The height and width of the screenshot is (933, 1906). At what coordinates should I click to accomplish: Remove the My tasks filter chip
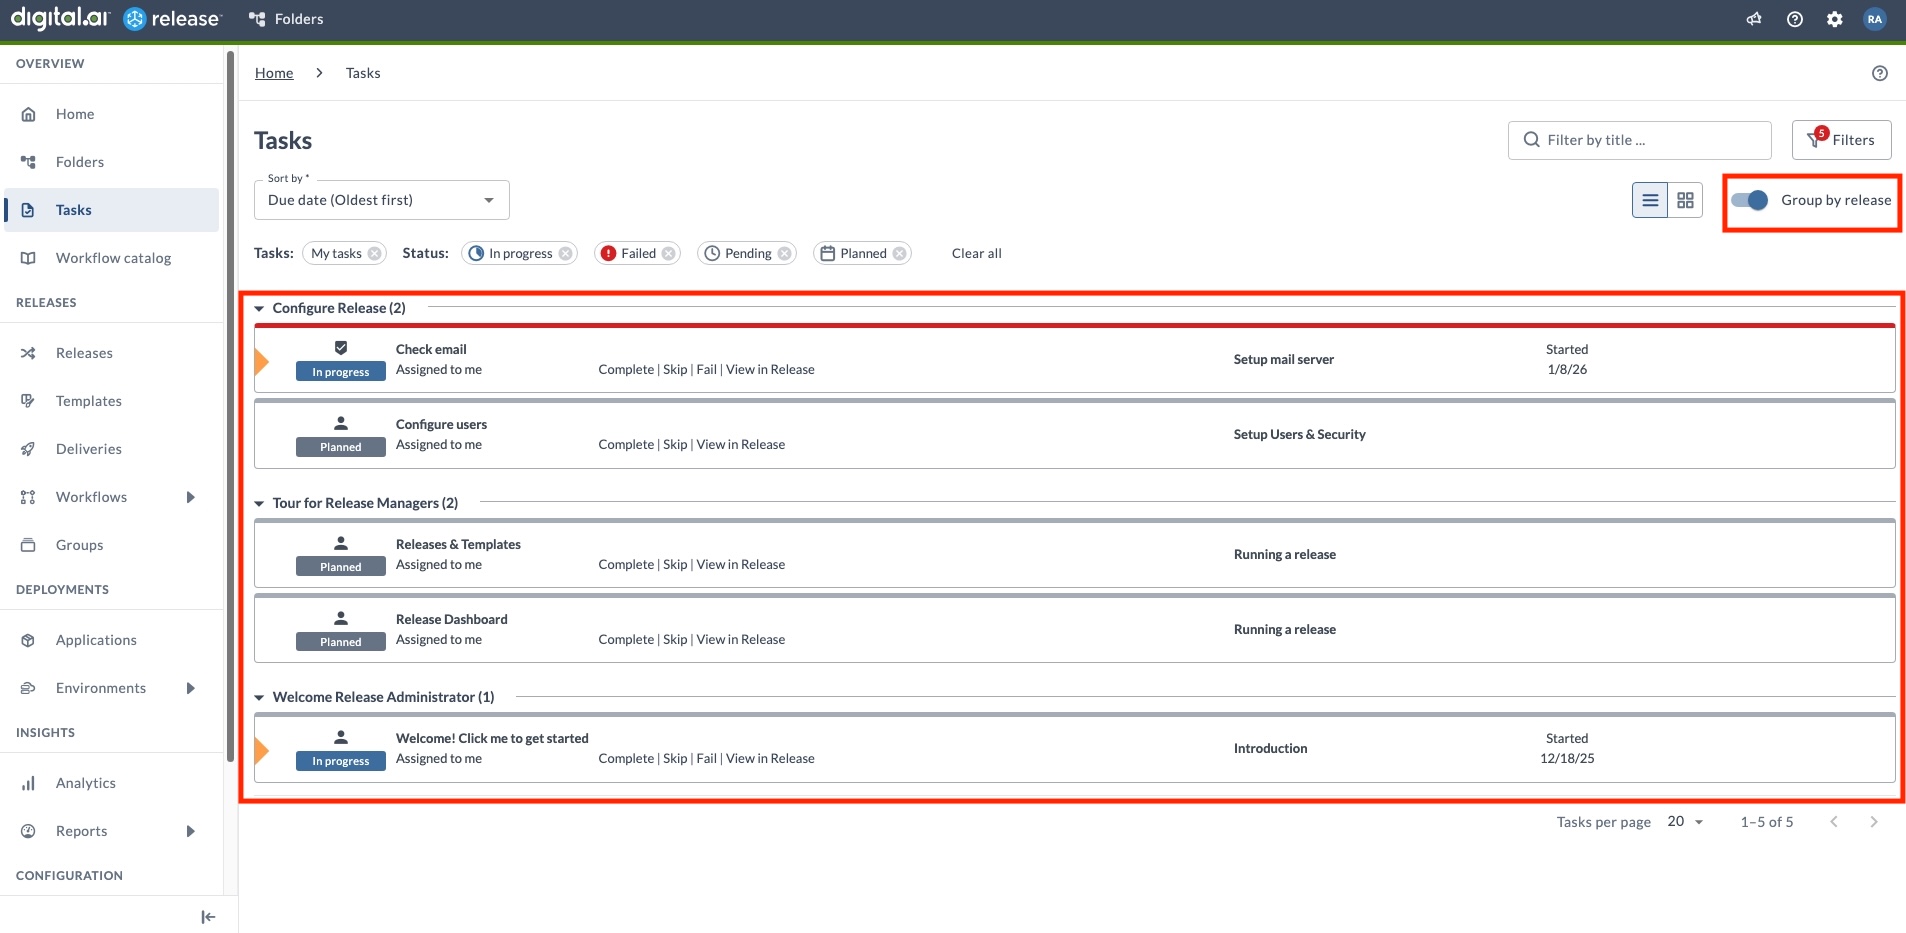(375, 253)
